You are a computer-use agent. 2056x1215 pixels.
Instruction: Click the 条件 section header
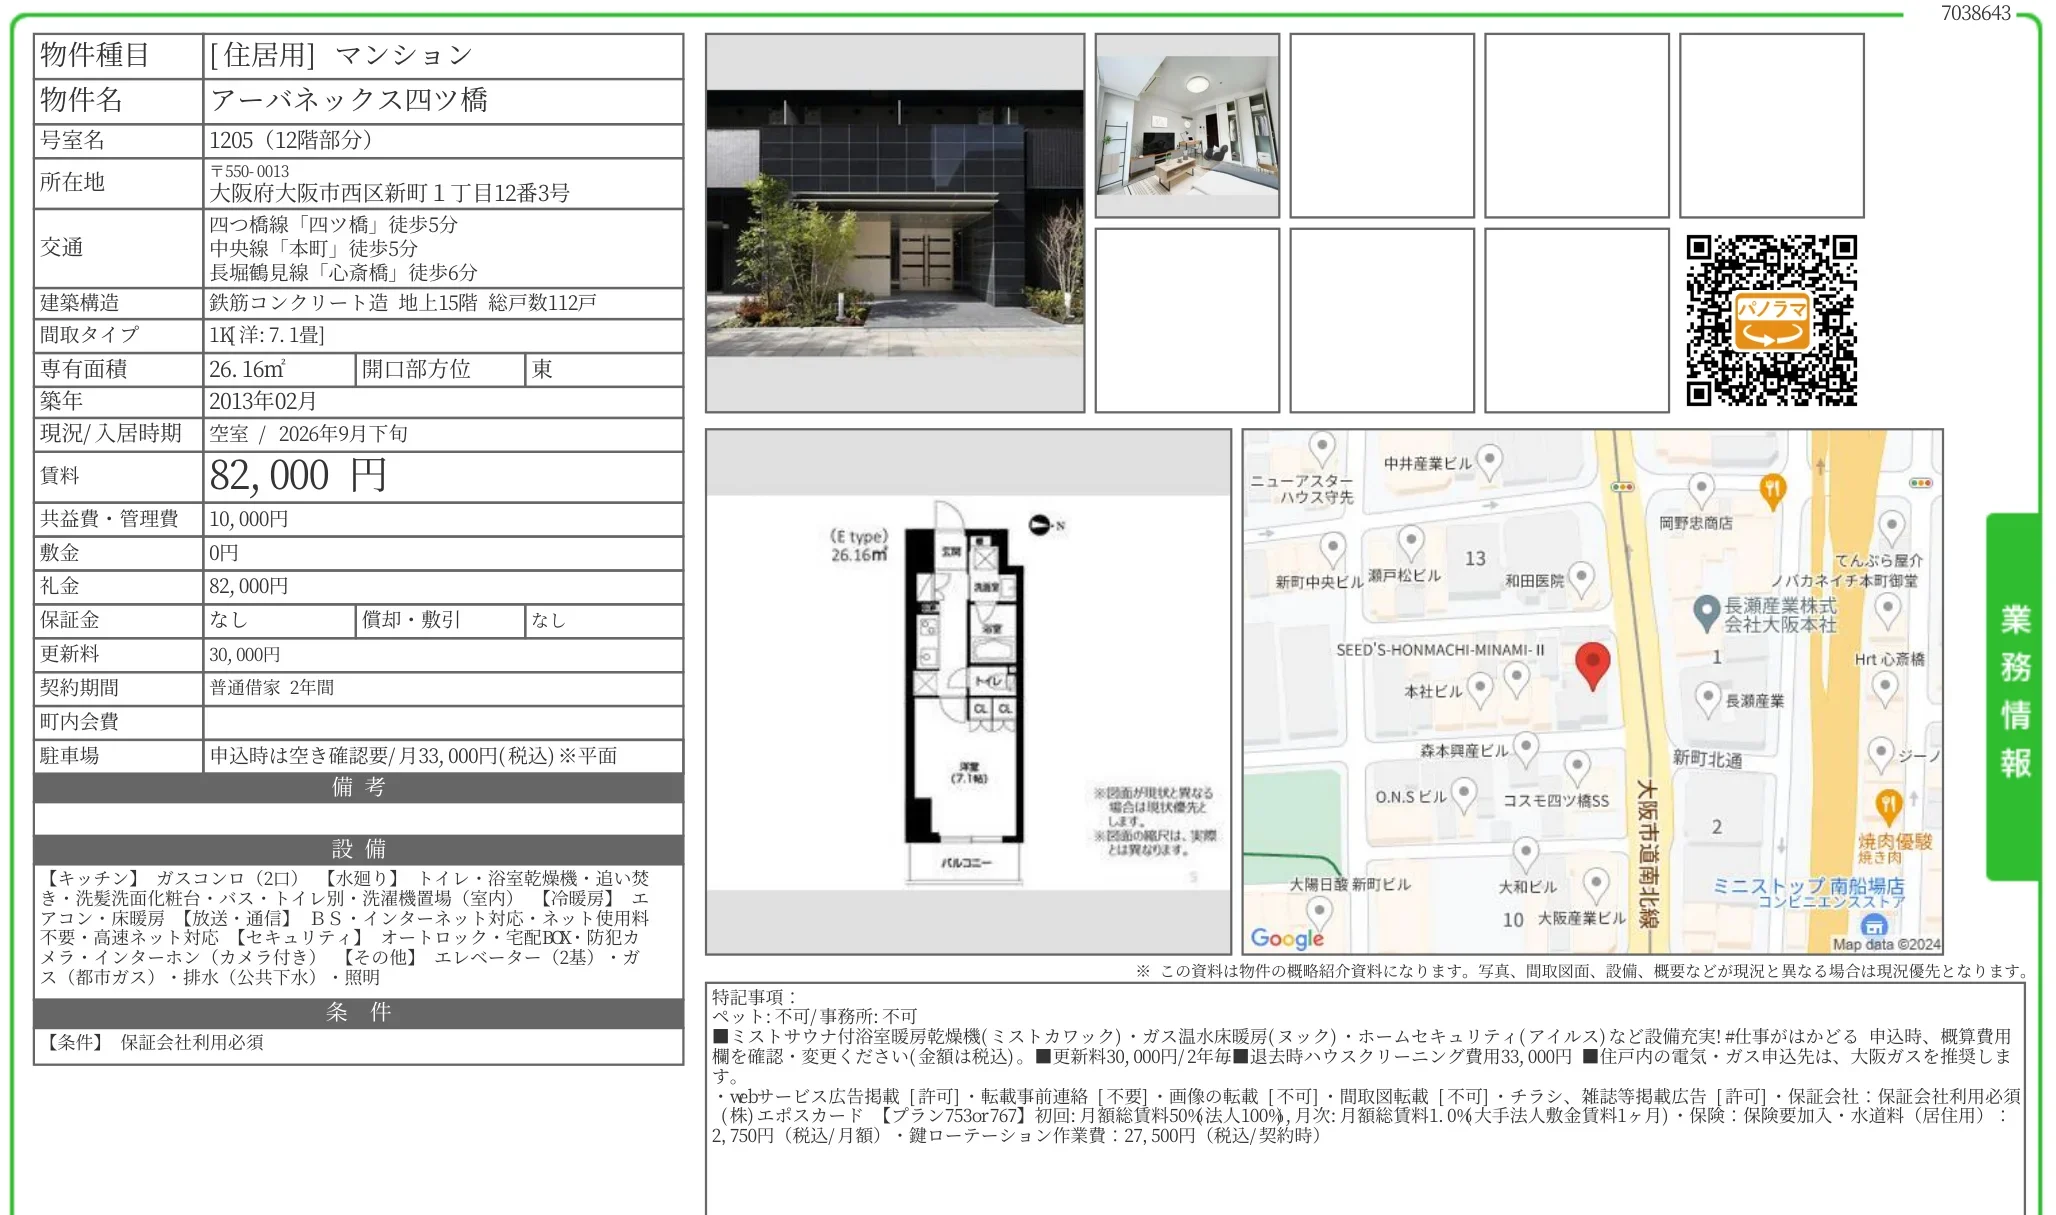[x=359, y=1013]
